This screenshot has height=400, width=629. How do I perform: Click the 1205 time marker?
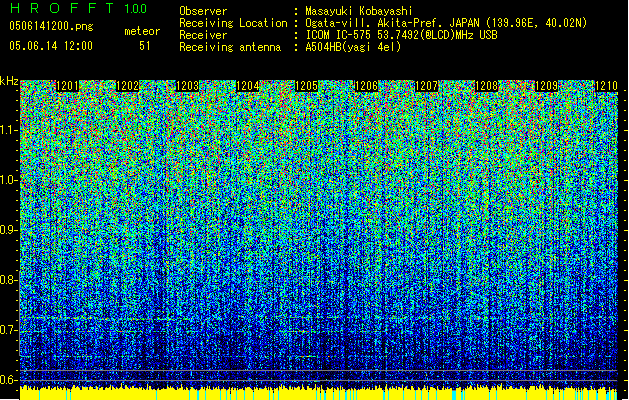[306, 86]
